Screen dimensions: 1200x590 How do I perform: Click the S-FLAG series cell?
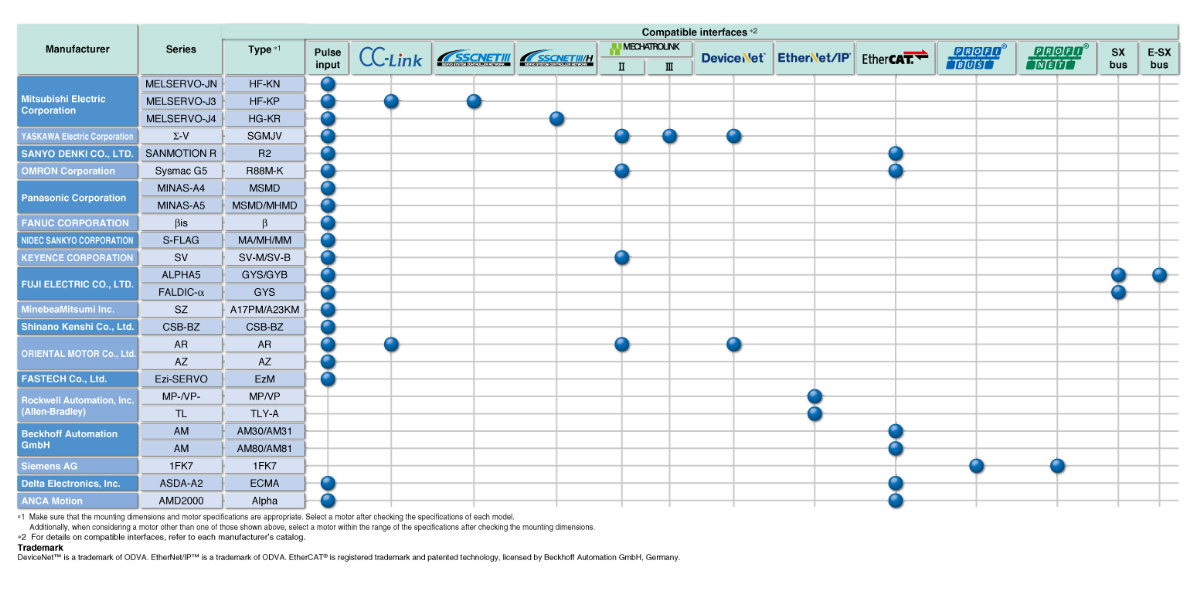pyautogui.click(x=181, y=240)
